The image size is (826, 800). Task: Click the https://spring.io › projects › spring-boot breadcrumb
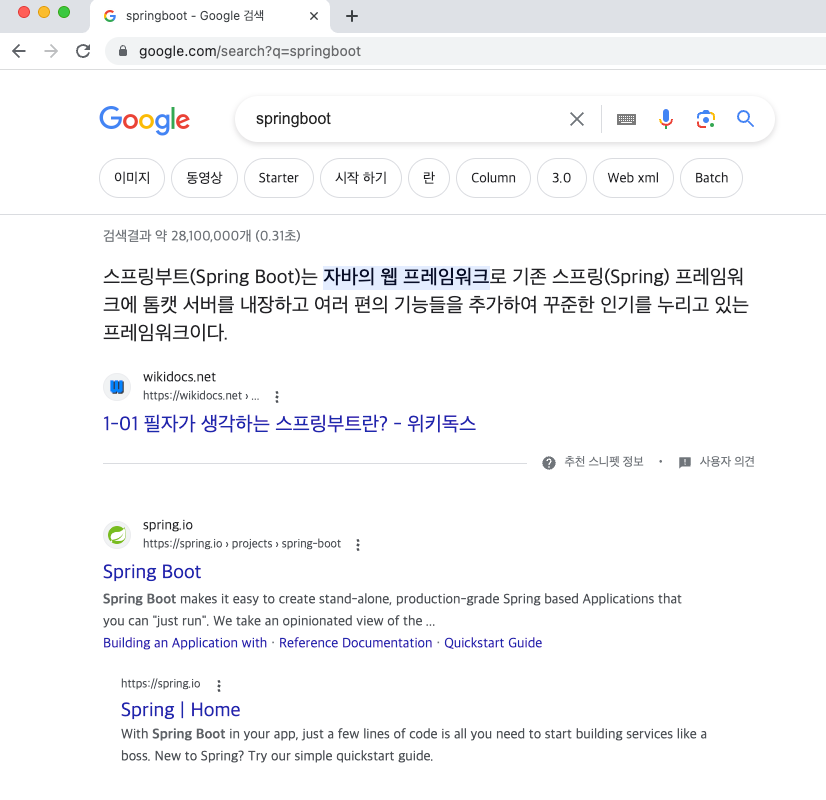pyautogui.click(x=242, y=544)
